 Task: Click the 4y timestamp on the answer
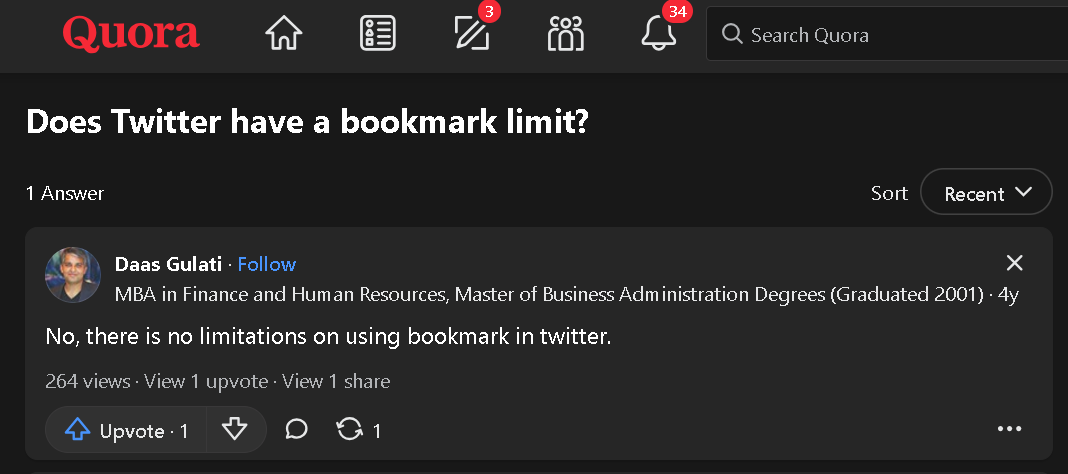pos(1008,295)
